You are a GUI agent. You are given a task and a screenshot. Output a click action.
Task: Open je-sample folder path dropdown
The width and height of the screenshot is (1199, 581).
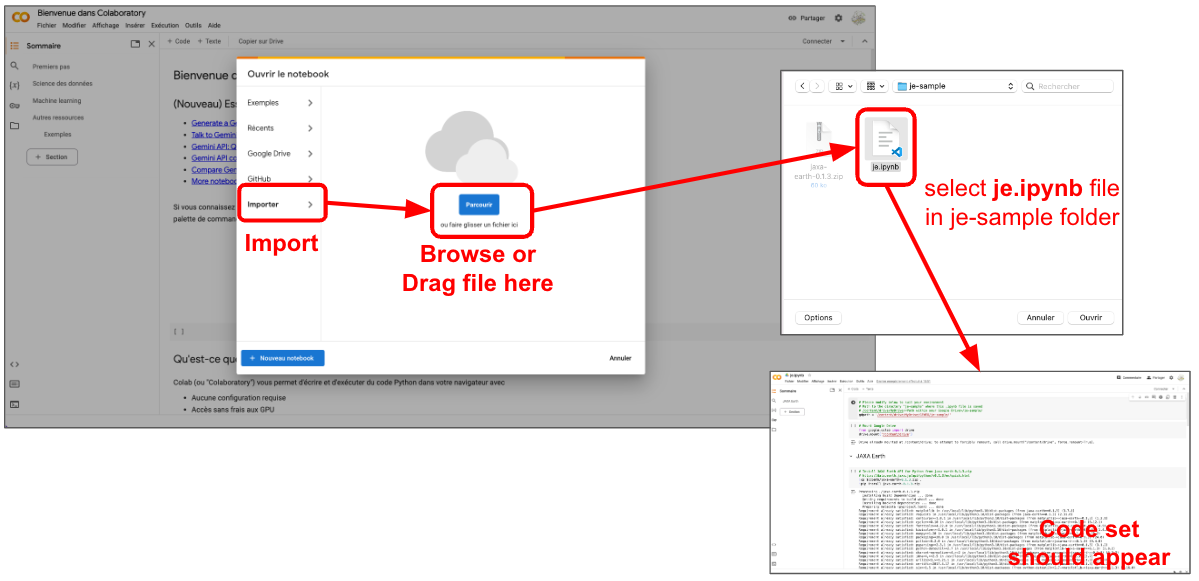coord(954,86)
